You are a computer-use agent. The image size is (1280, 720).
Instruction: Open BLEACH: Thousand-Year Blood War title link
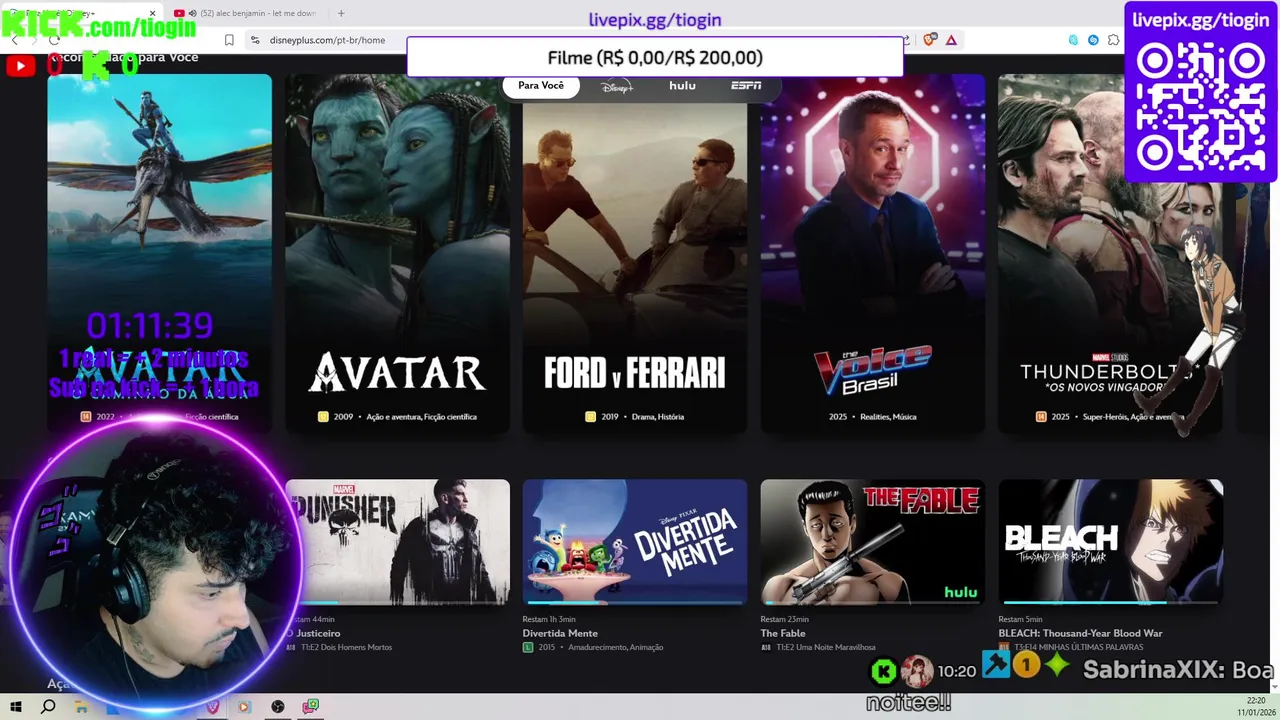click(1080, 633)
